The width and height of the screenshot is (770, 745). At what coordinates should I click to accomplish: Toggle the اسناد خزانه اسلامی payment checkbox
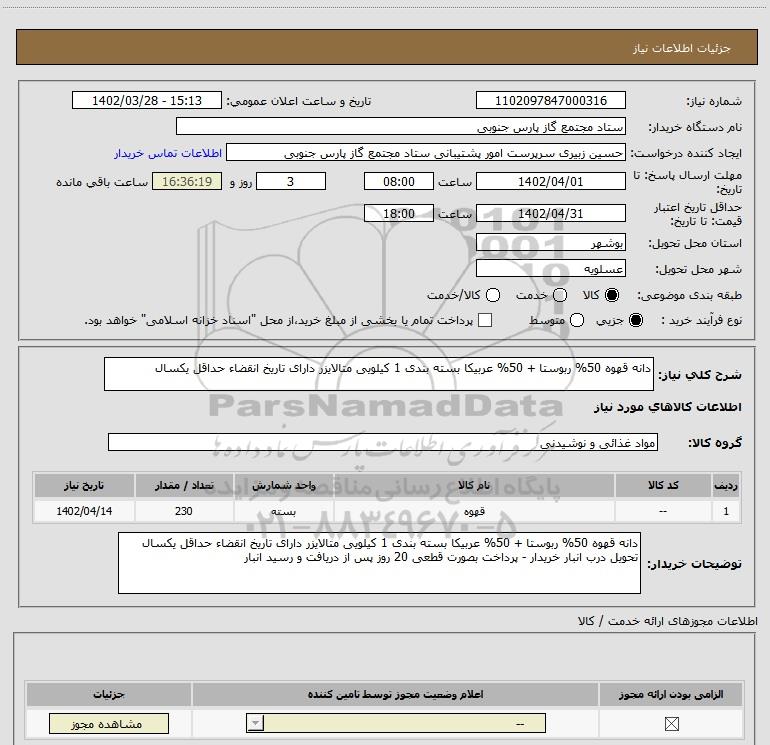[x=485, y=320]
